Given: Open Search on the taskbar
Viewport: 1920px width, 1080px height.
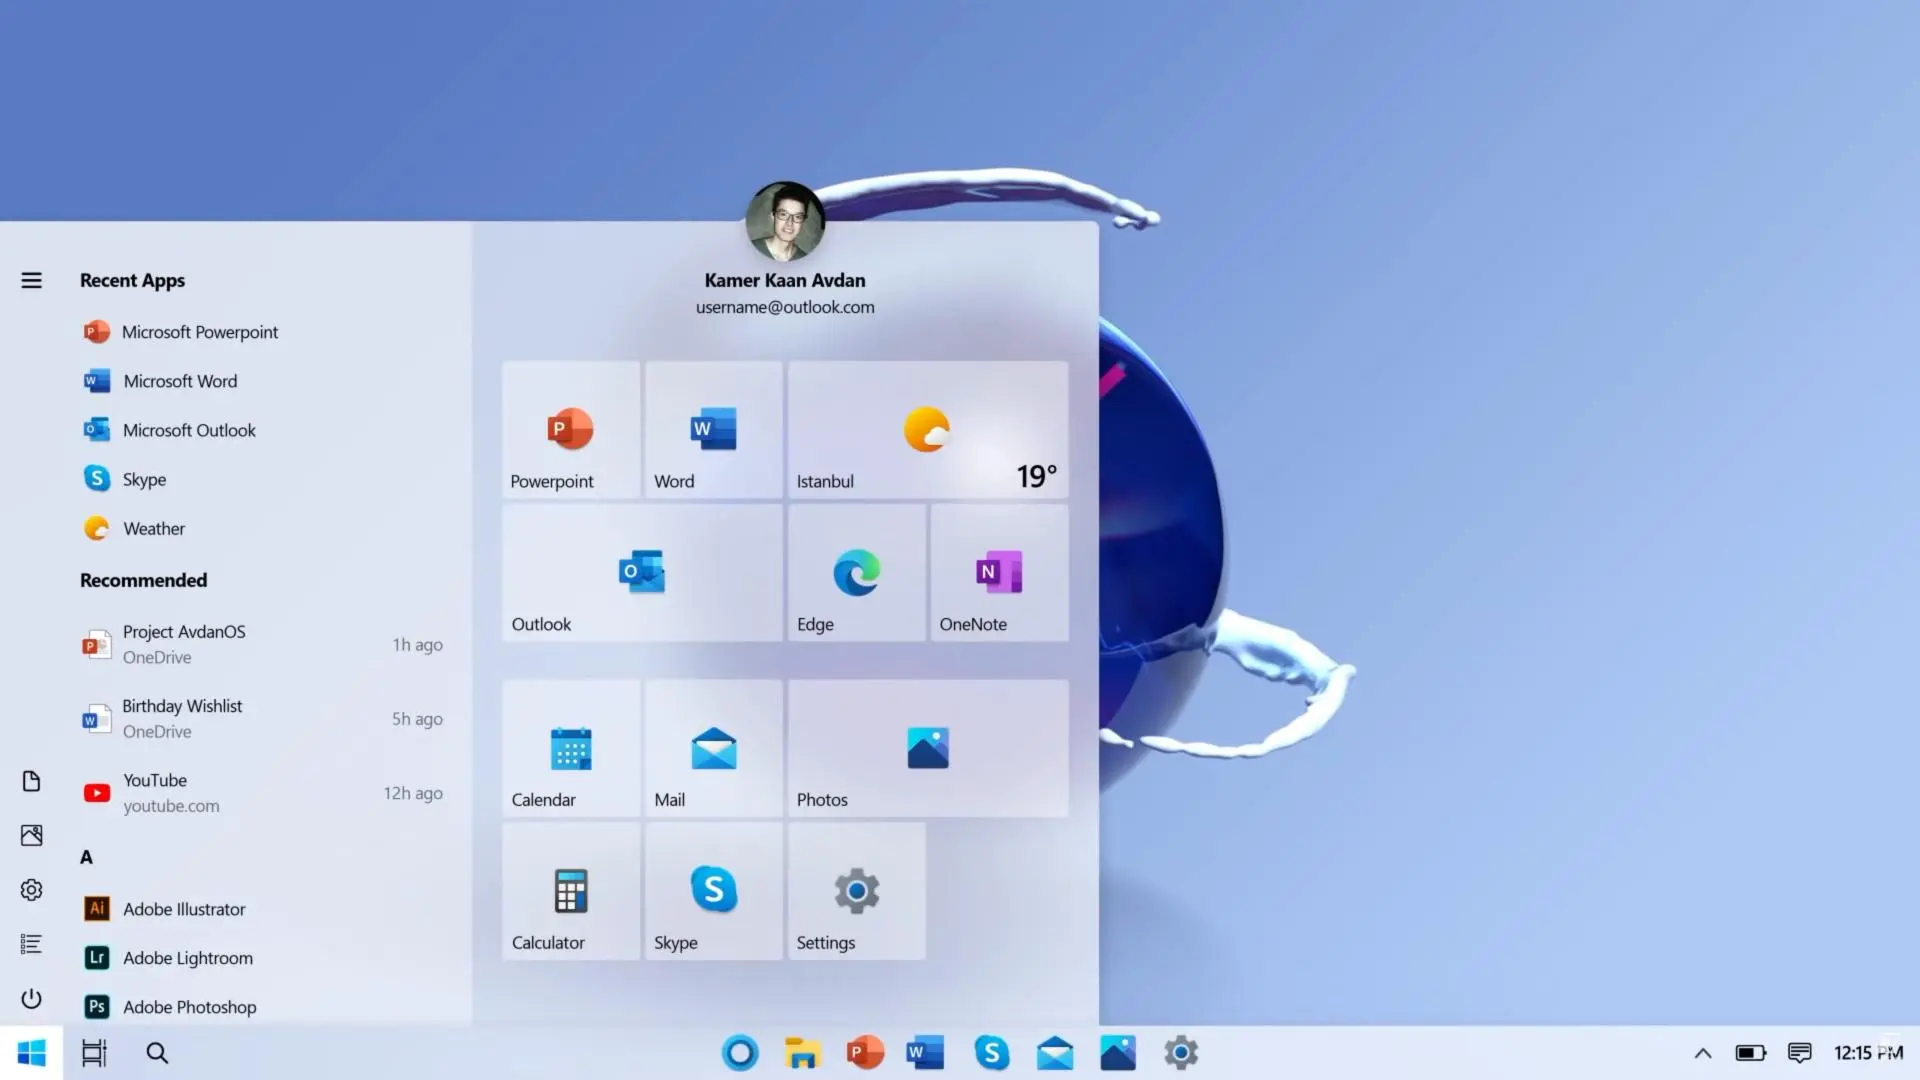Looking at the screenshot, I should coord(157,1053).
